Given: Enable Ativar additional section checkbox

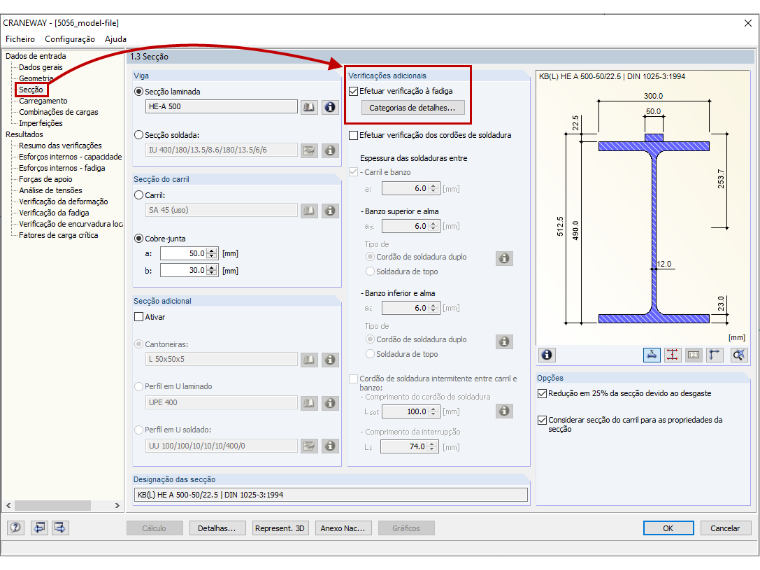Looking at the screenshot, I should coord(139,317).
